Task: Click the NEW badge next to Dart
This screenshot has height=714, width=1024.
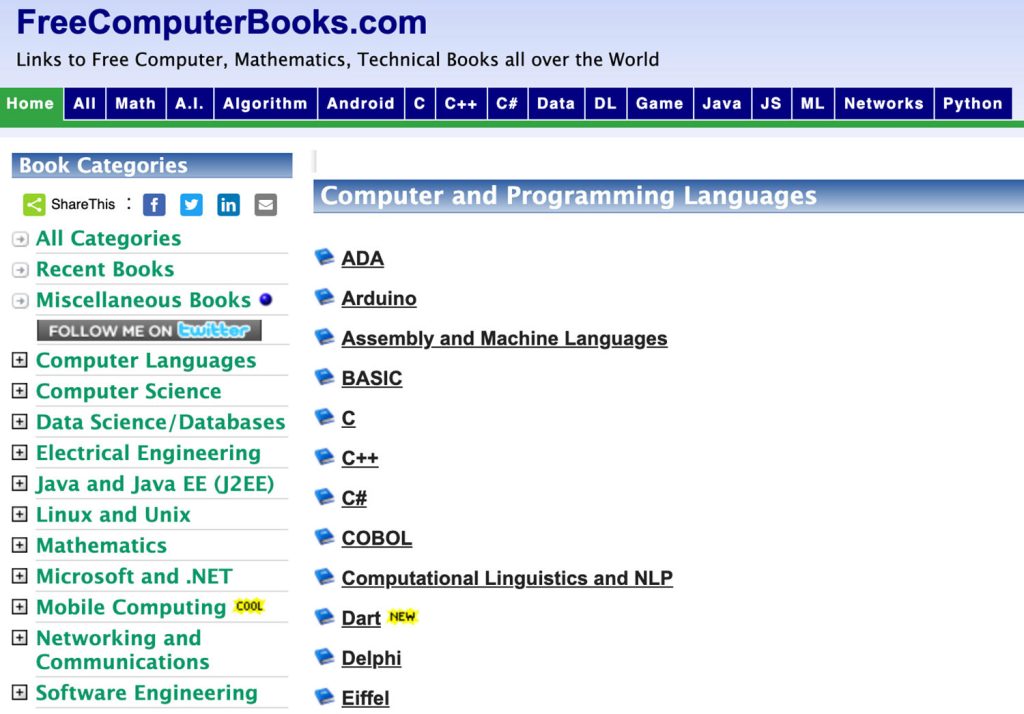Action: [402, 617]
